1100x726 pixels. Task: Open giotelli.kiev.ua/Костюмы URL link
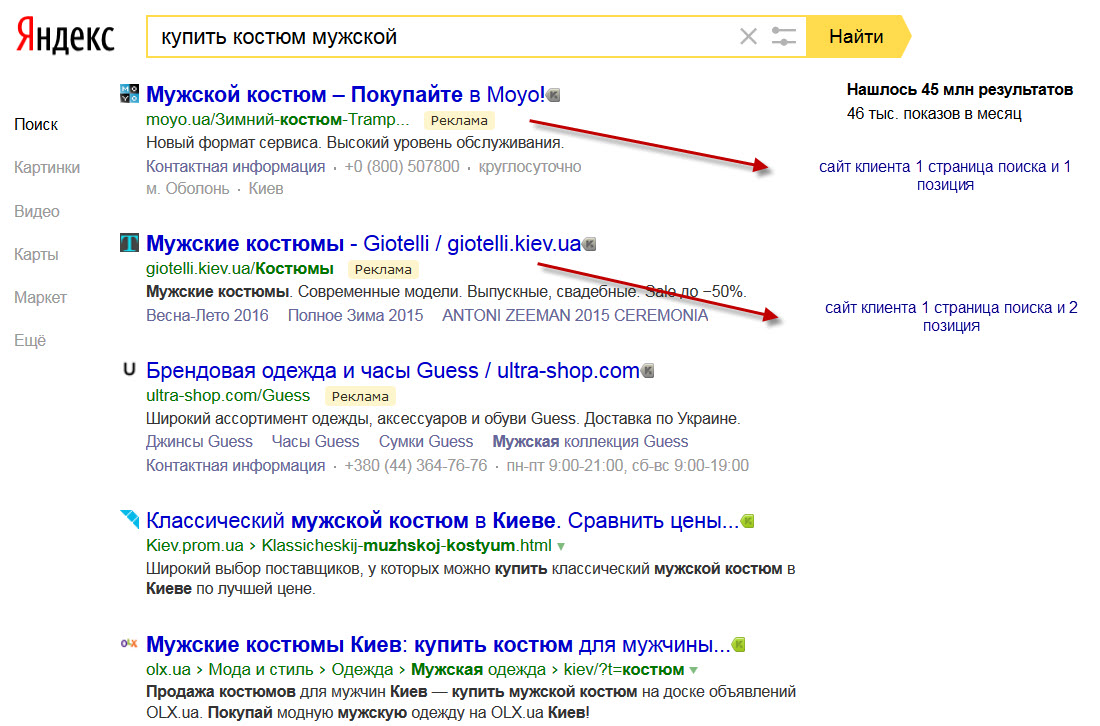(239, 269)
